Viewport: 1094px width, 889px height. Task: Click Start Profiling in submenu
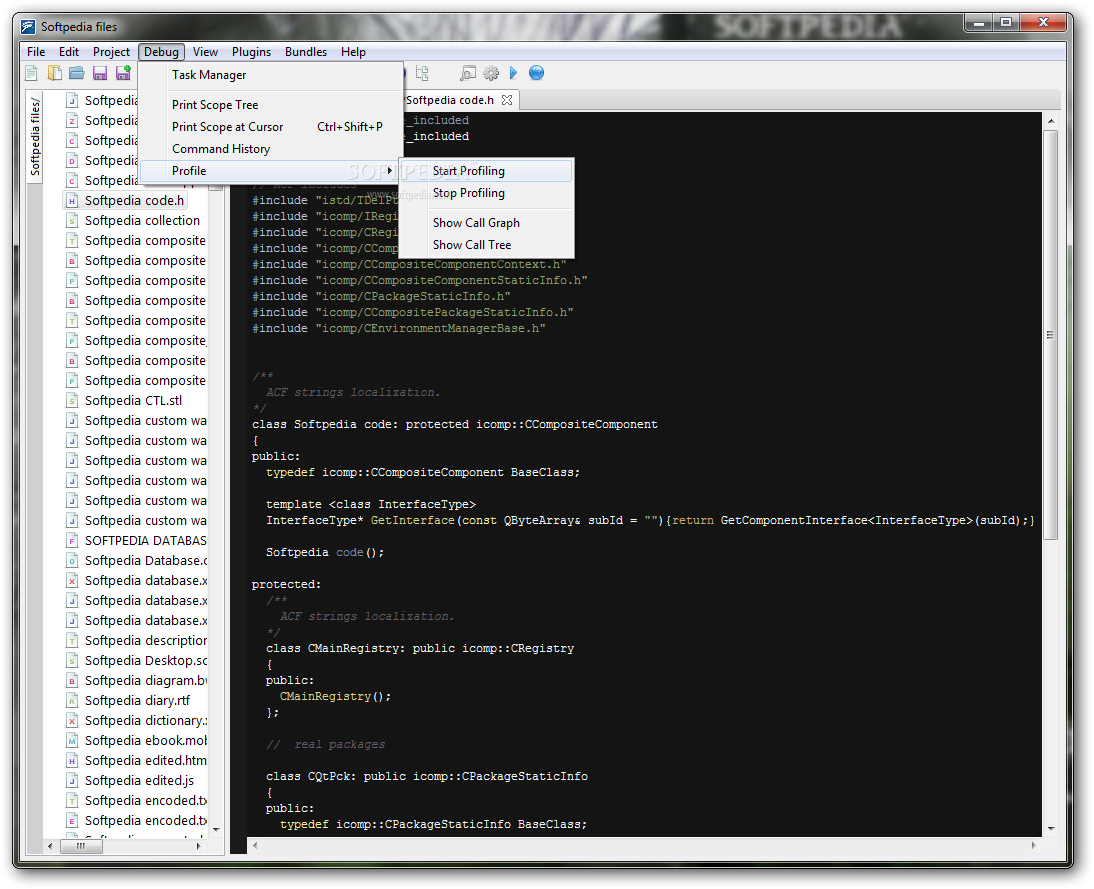point(487,171)
